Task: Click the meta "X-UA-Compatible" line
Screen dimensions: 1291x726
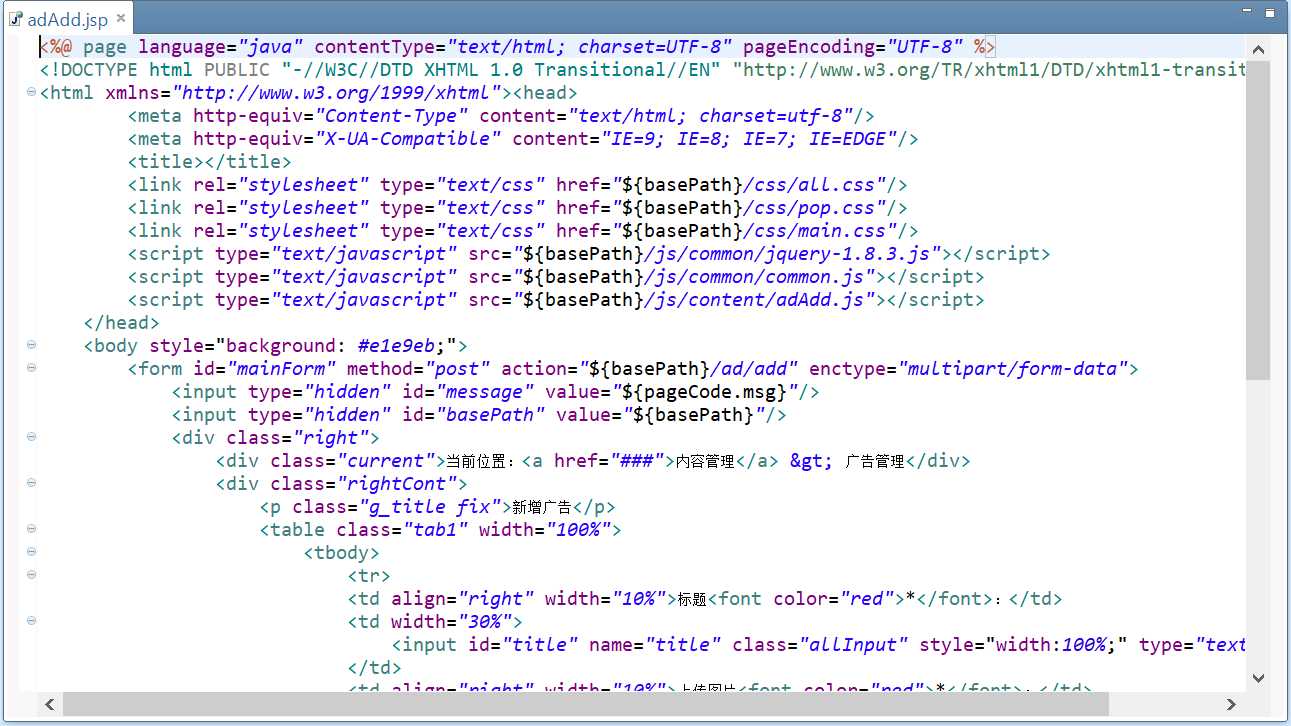Action: (523, 139)
